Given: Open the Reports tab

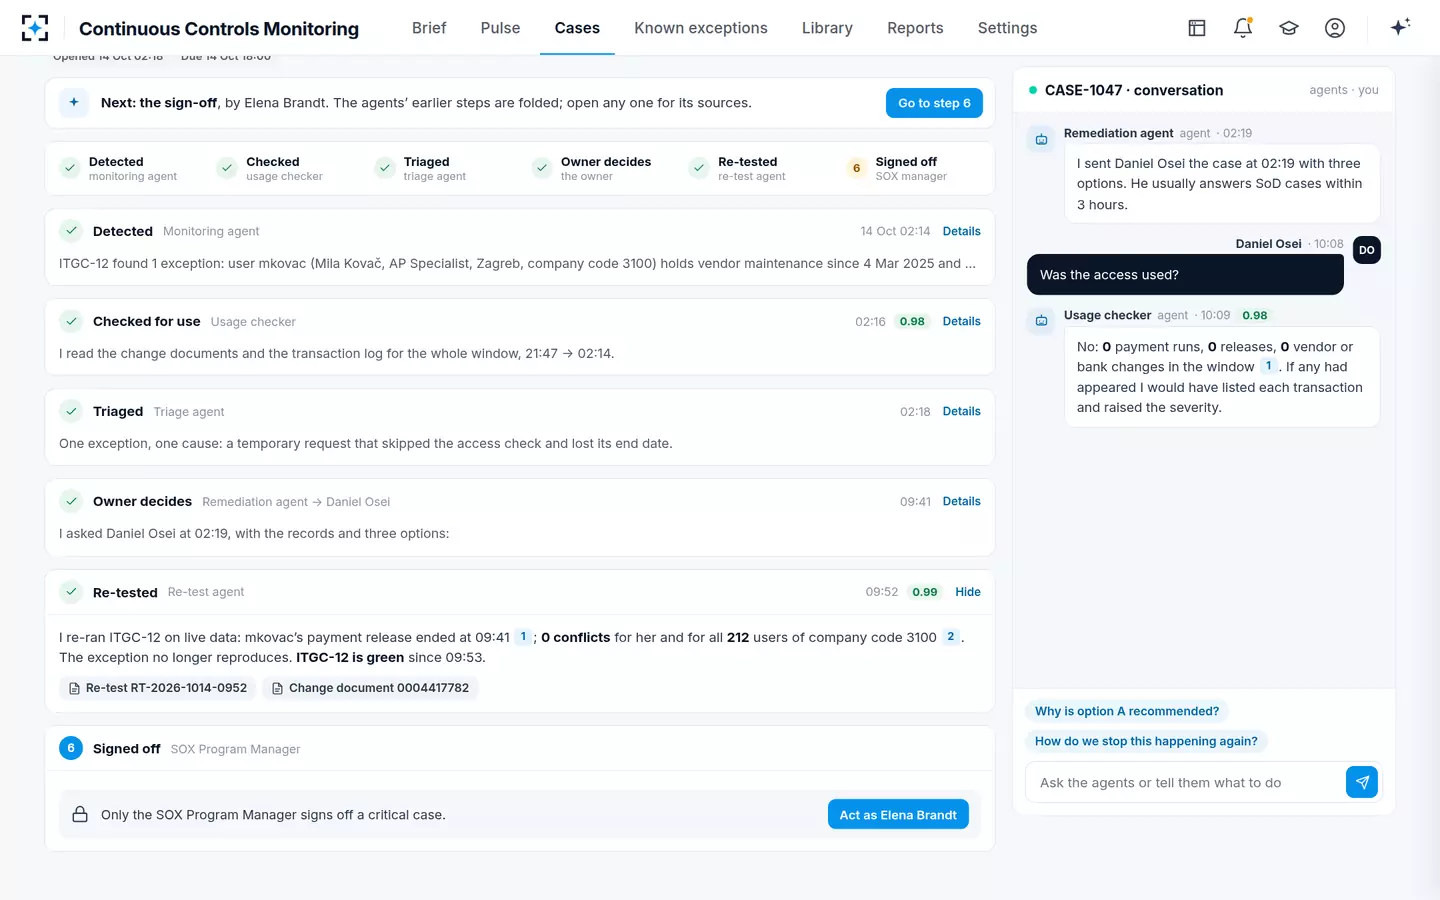Looking at the screenshot, I should 915,28.
